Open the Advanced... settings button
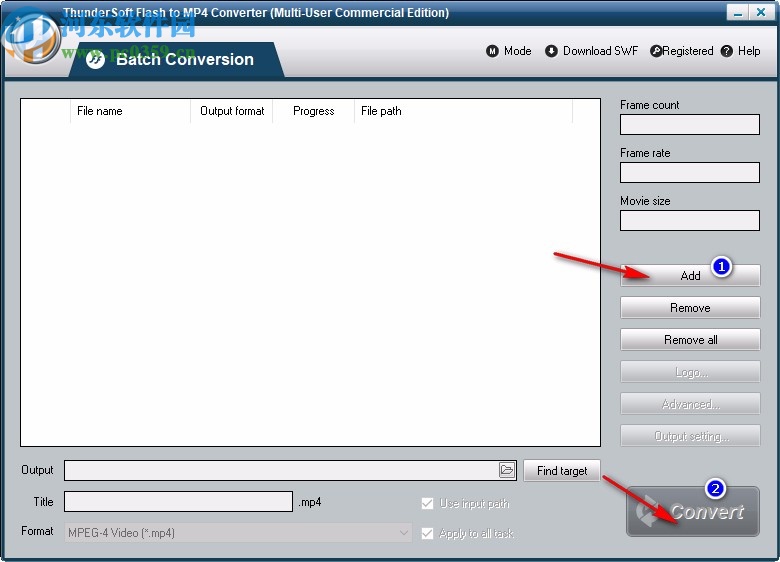This screenshot has width=780, height=562. [x=690, y=404]
